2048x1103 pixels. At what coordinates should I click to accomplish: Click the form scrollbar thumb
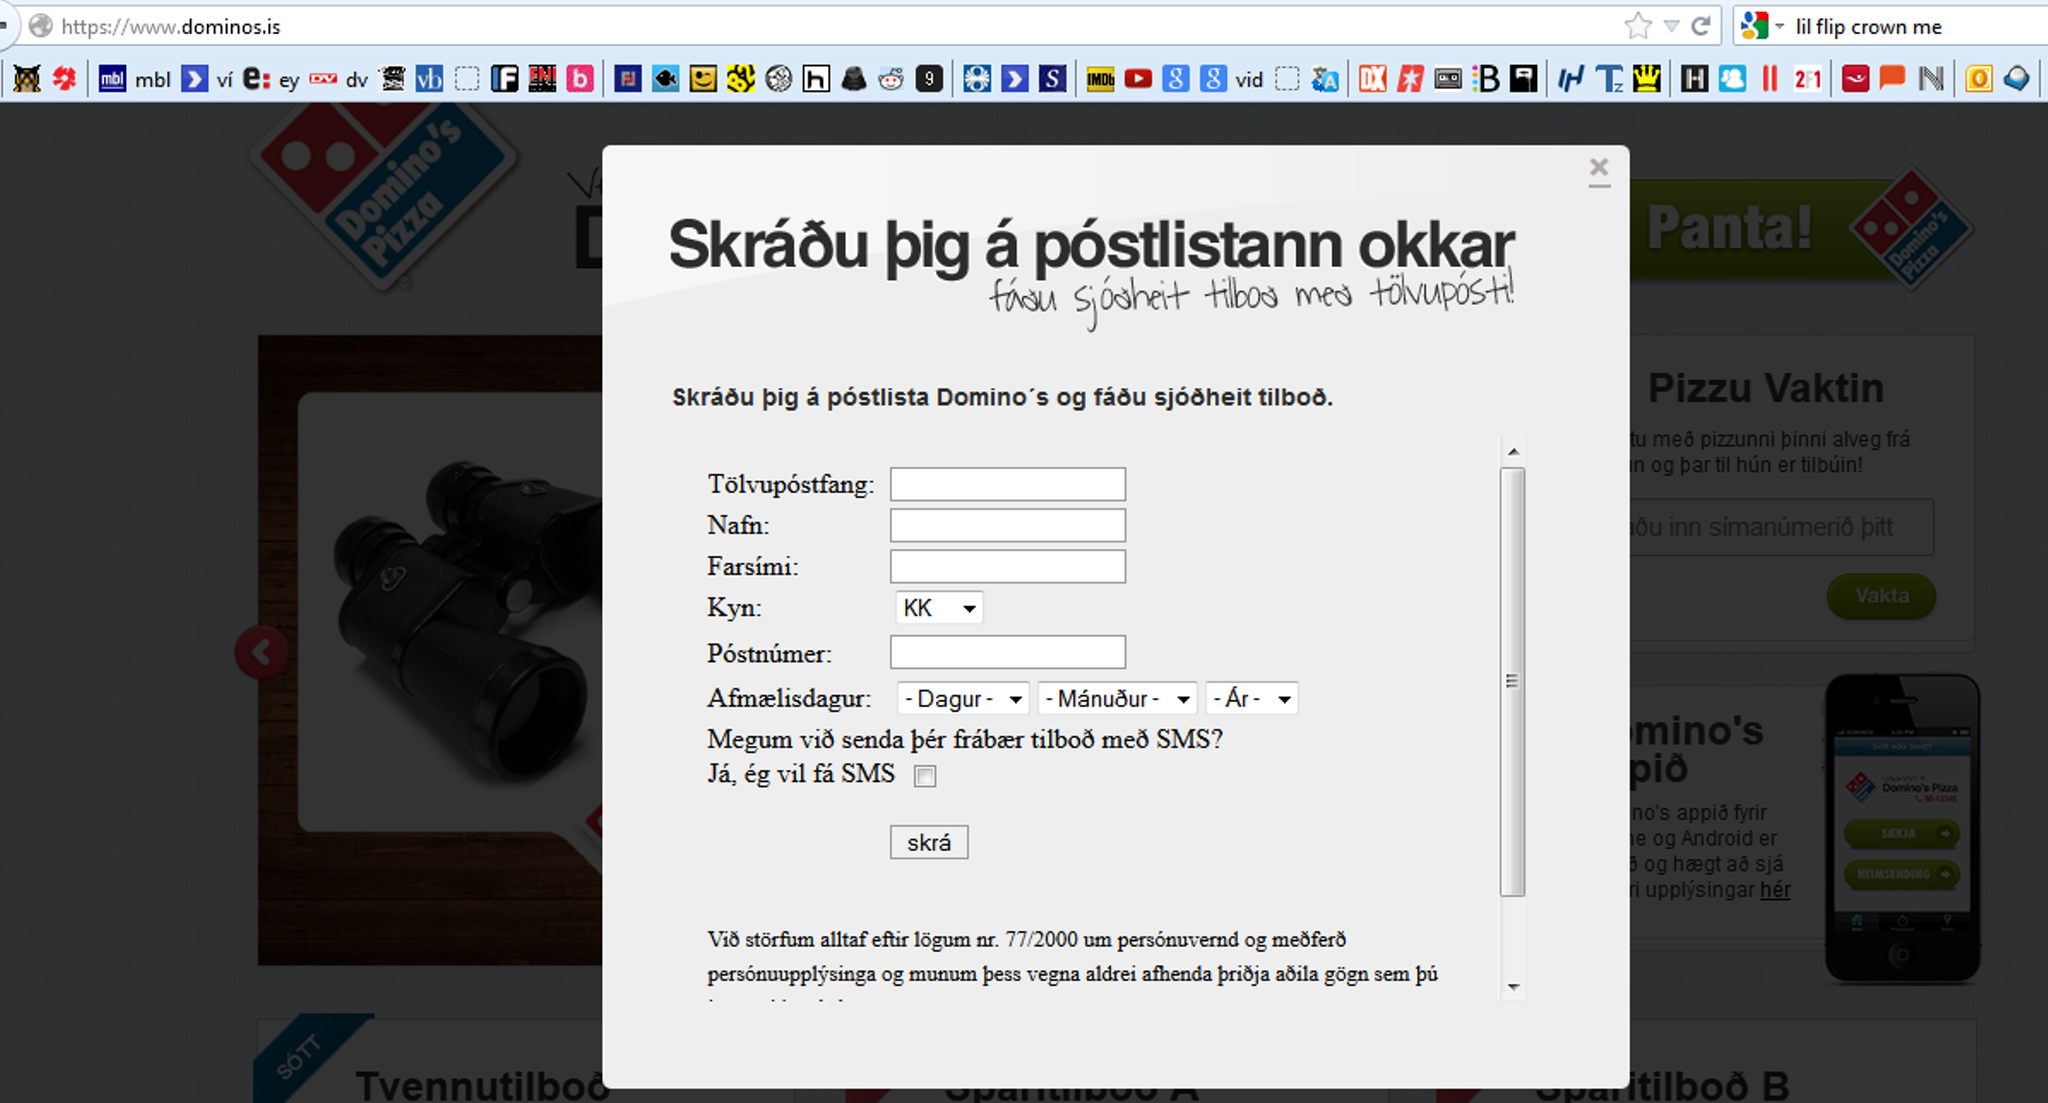pos(1513,682)
